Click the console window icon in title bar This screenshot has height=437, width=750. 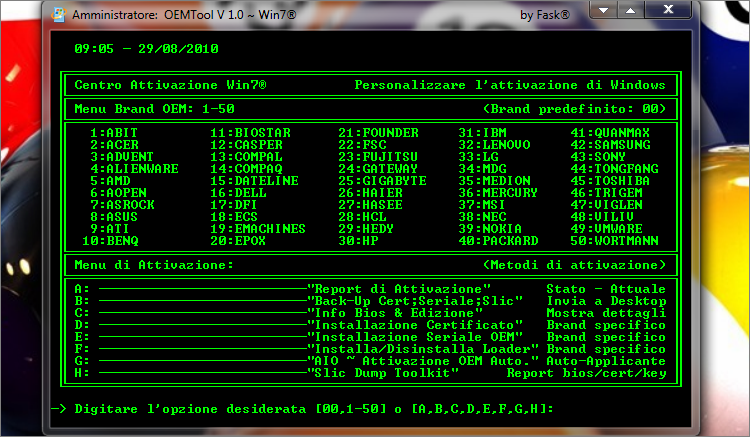click(58, 16)
